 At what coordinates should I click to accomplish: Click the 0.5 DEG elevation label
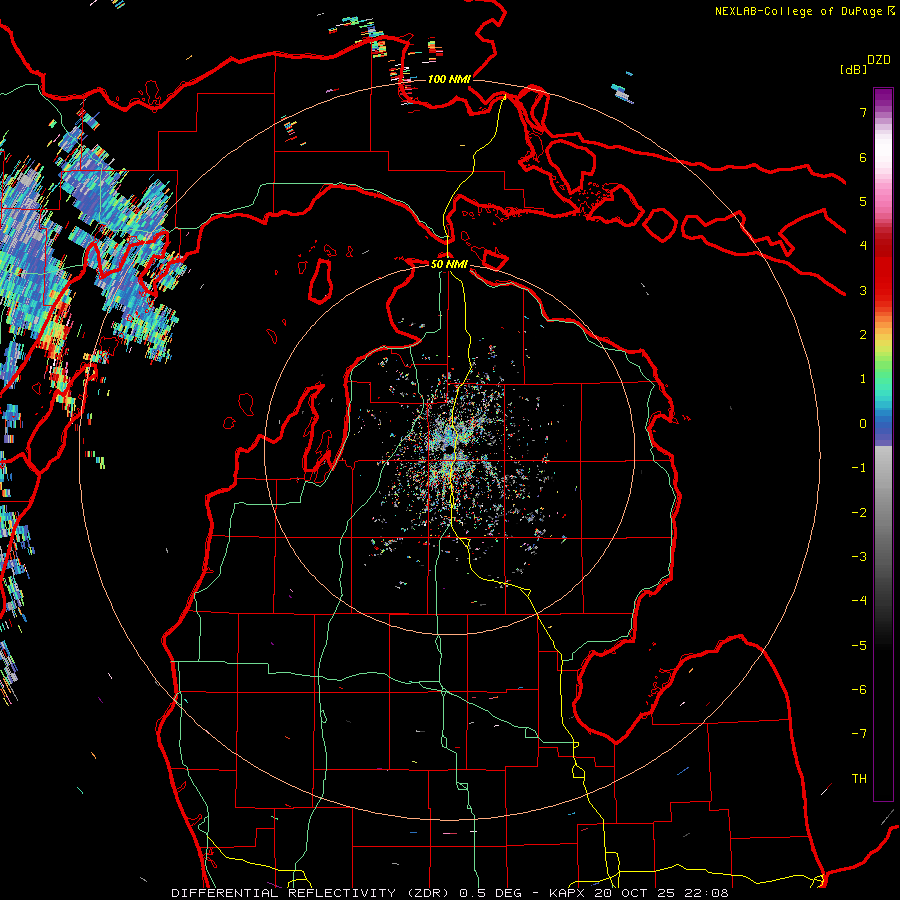(x=490, y=893)
